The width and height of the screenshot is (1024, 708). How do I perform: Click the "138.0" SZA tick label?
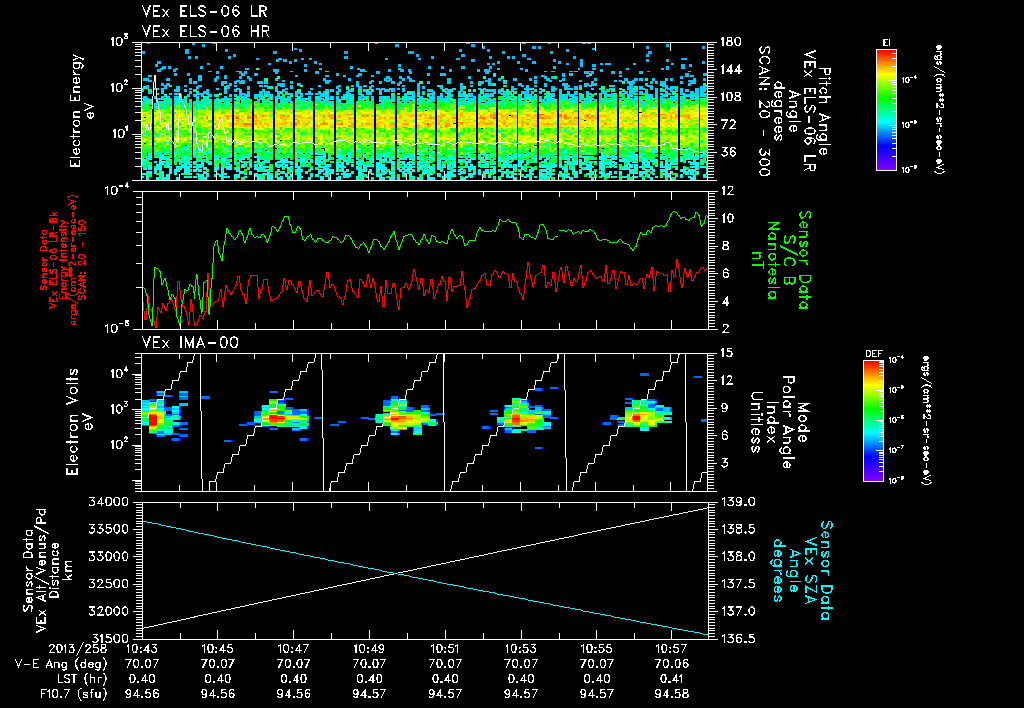coord(737,556)
